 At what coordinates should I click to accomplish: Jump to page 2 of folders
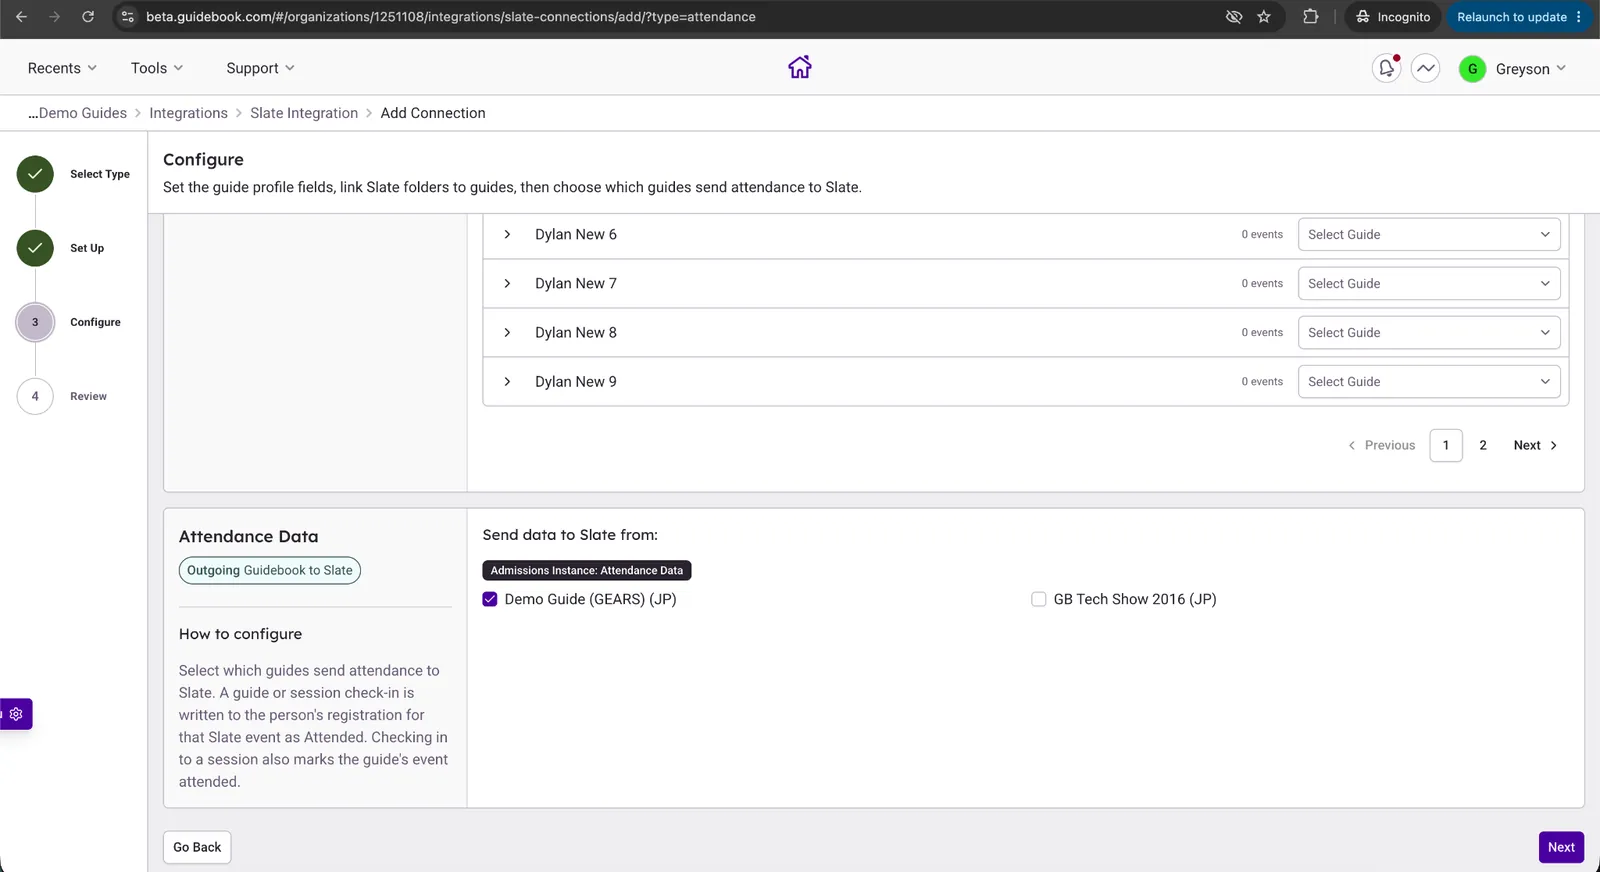pos(1483,445)
